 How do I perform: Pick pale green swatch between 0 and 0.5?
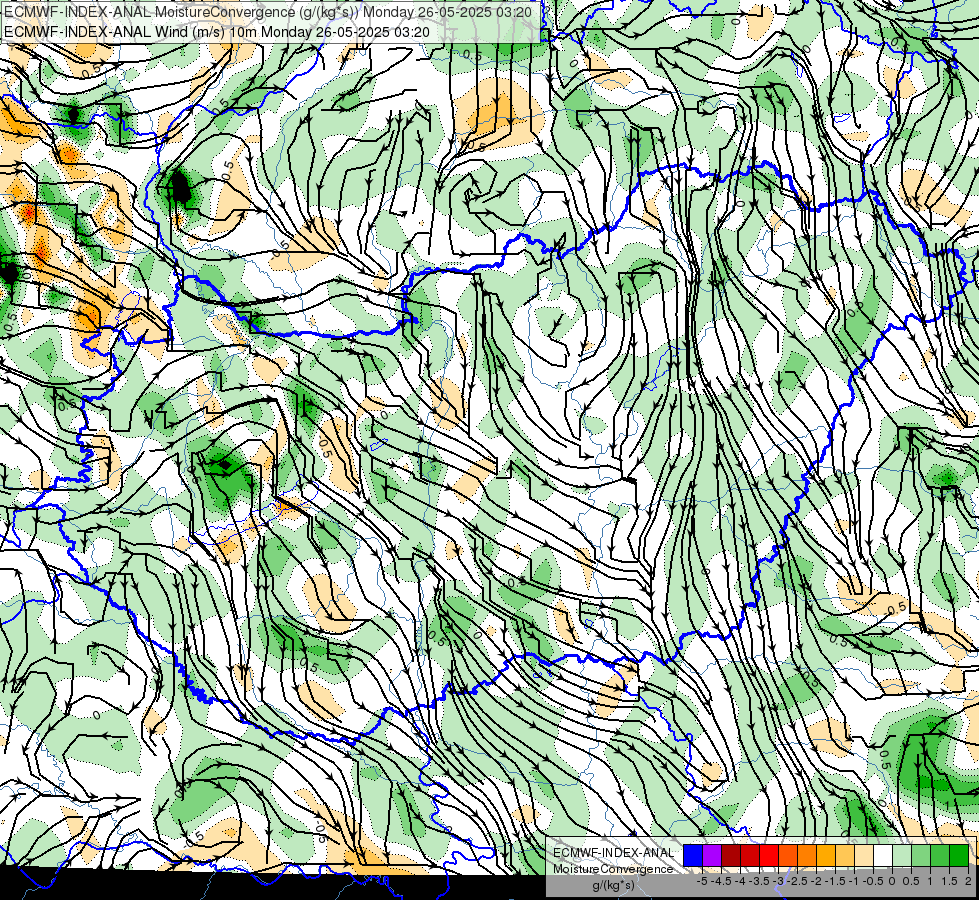(x=902, y=856)
